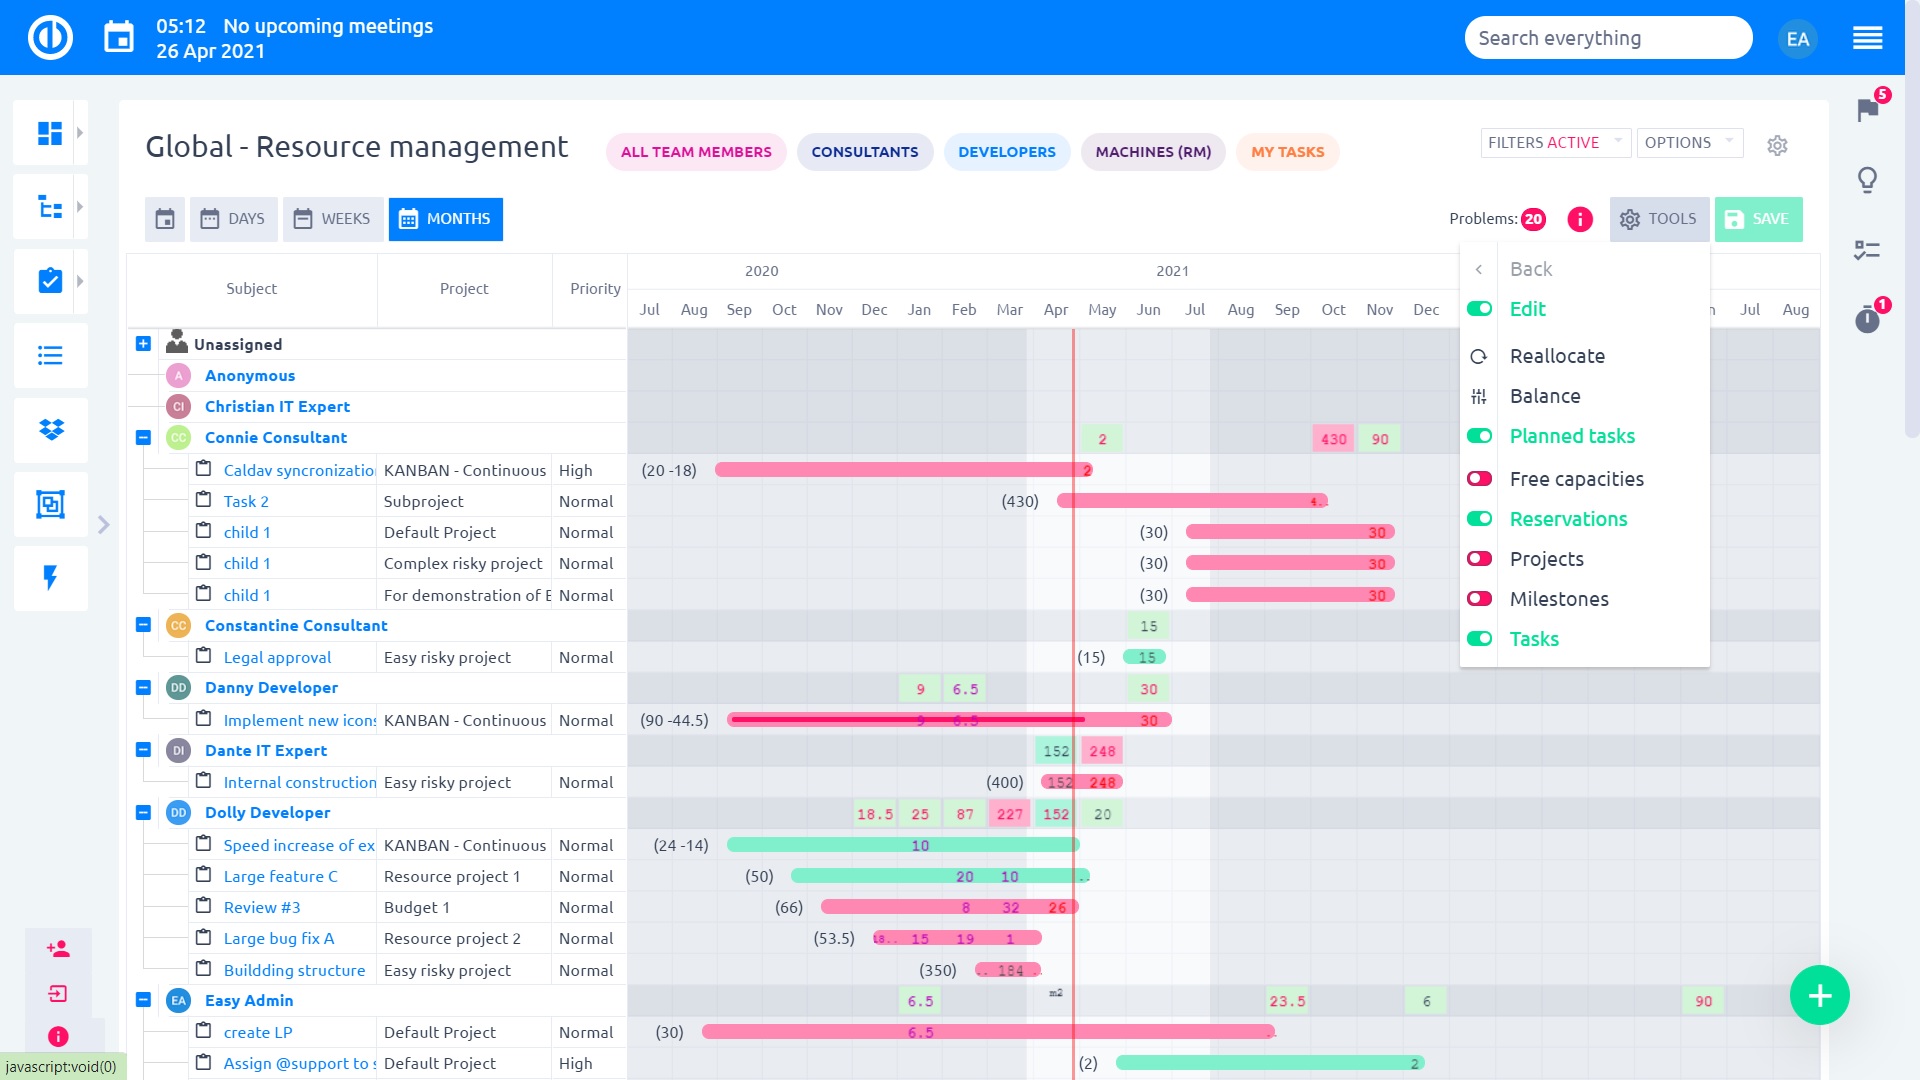This screenshot has width=1920, height=1080.
Task: Expand the Unassigned team members group
Action: [x=142, y=344]
